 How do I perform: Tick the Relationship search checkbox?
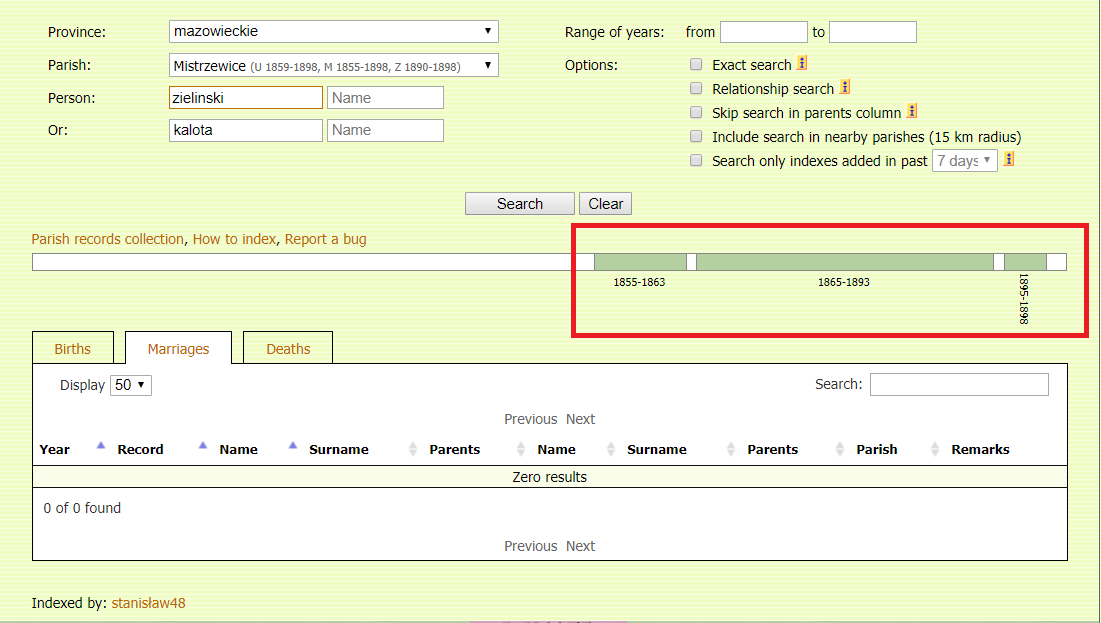(696, 88)
